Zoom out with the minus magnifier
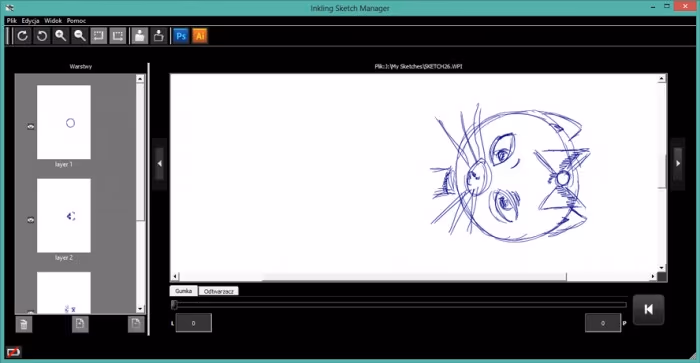 [80, 36]
